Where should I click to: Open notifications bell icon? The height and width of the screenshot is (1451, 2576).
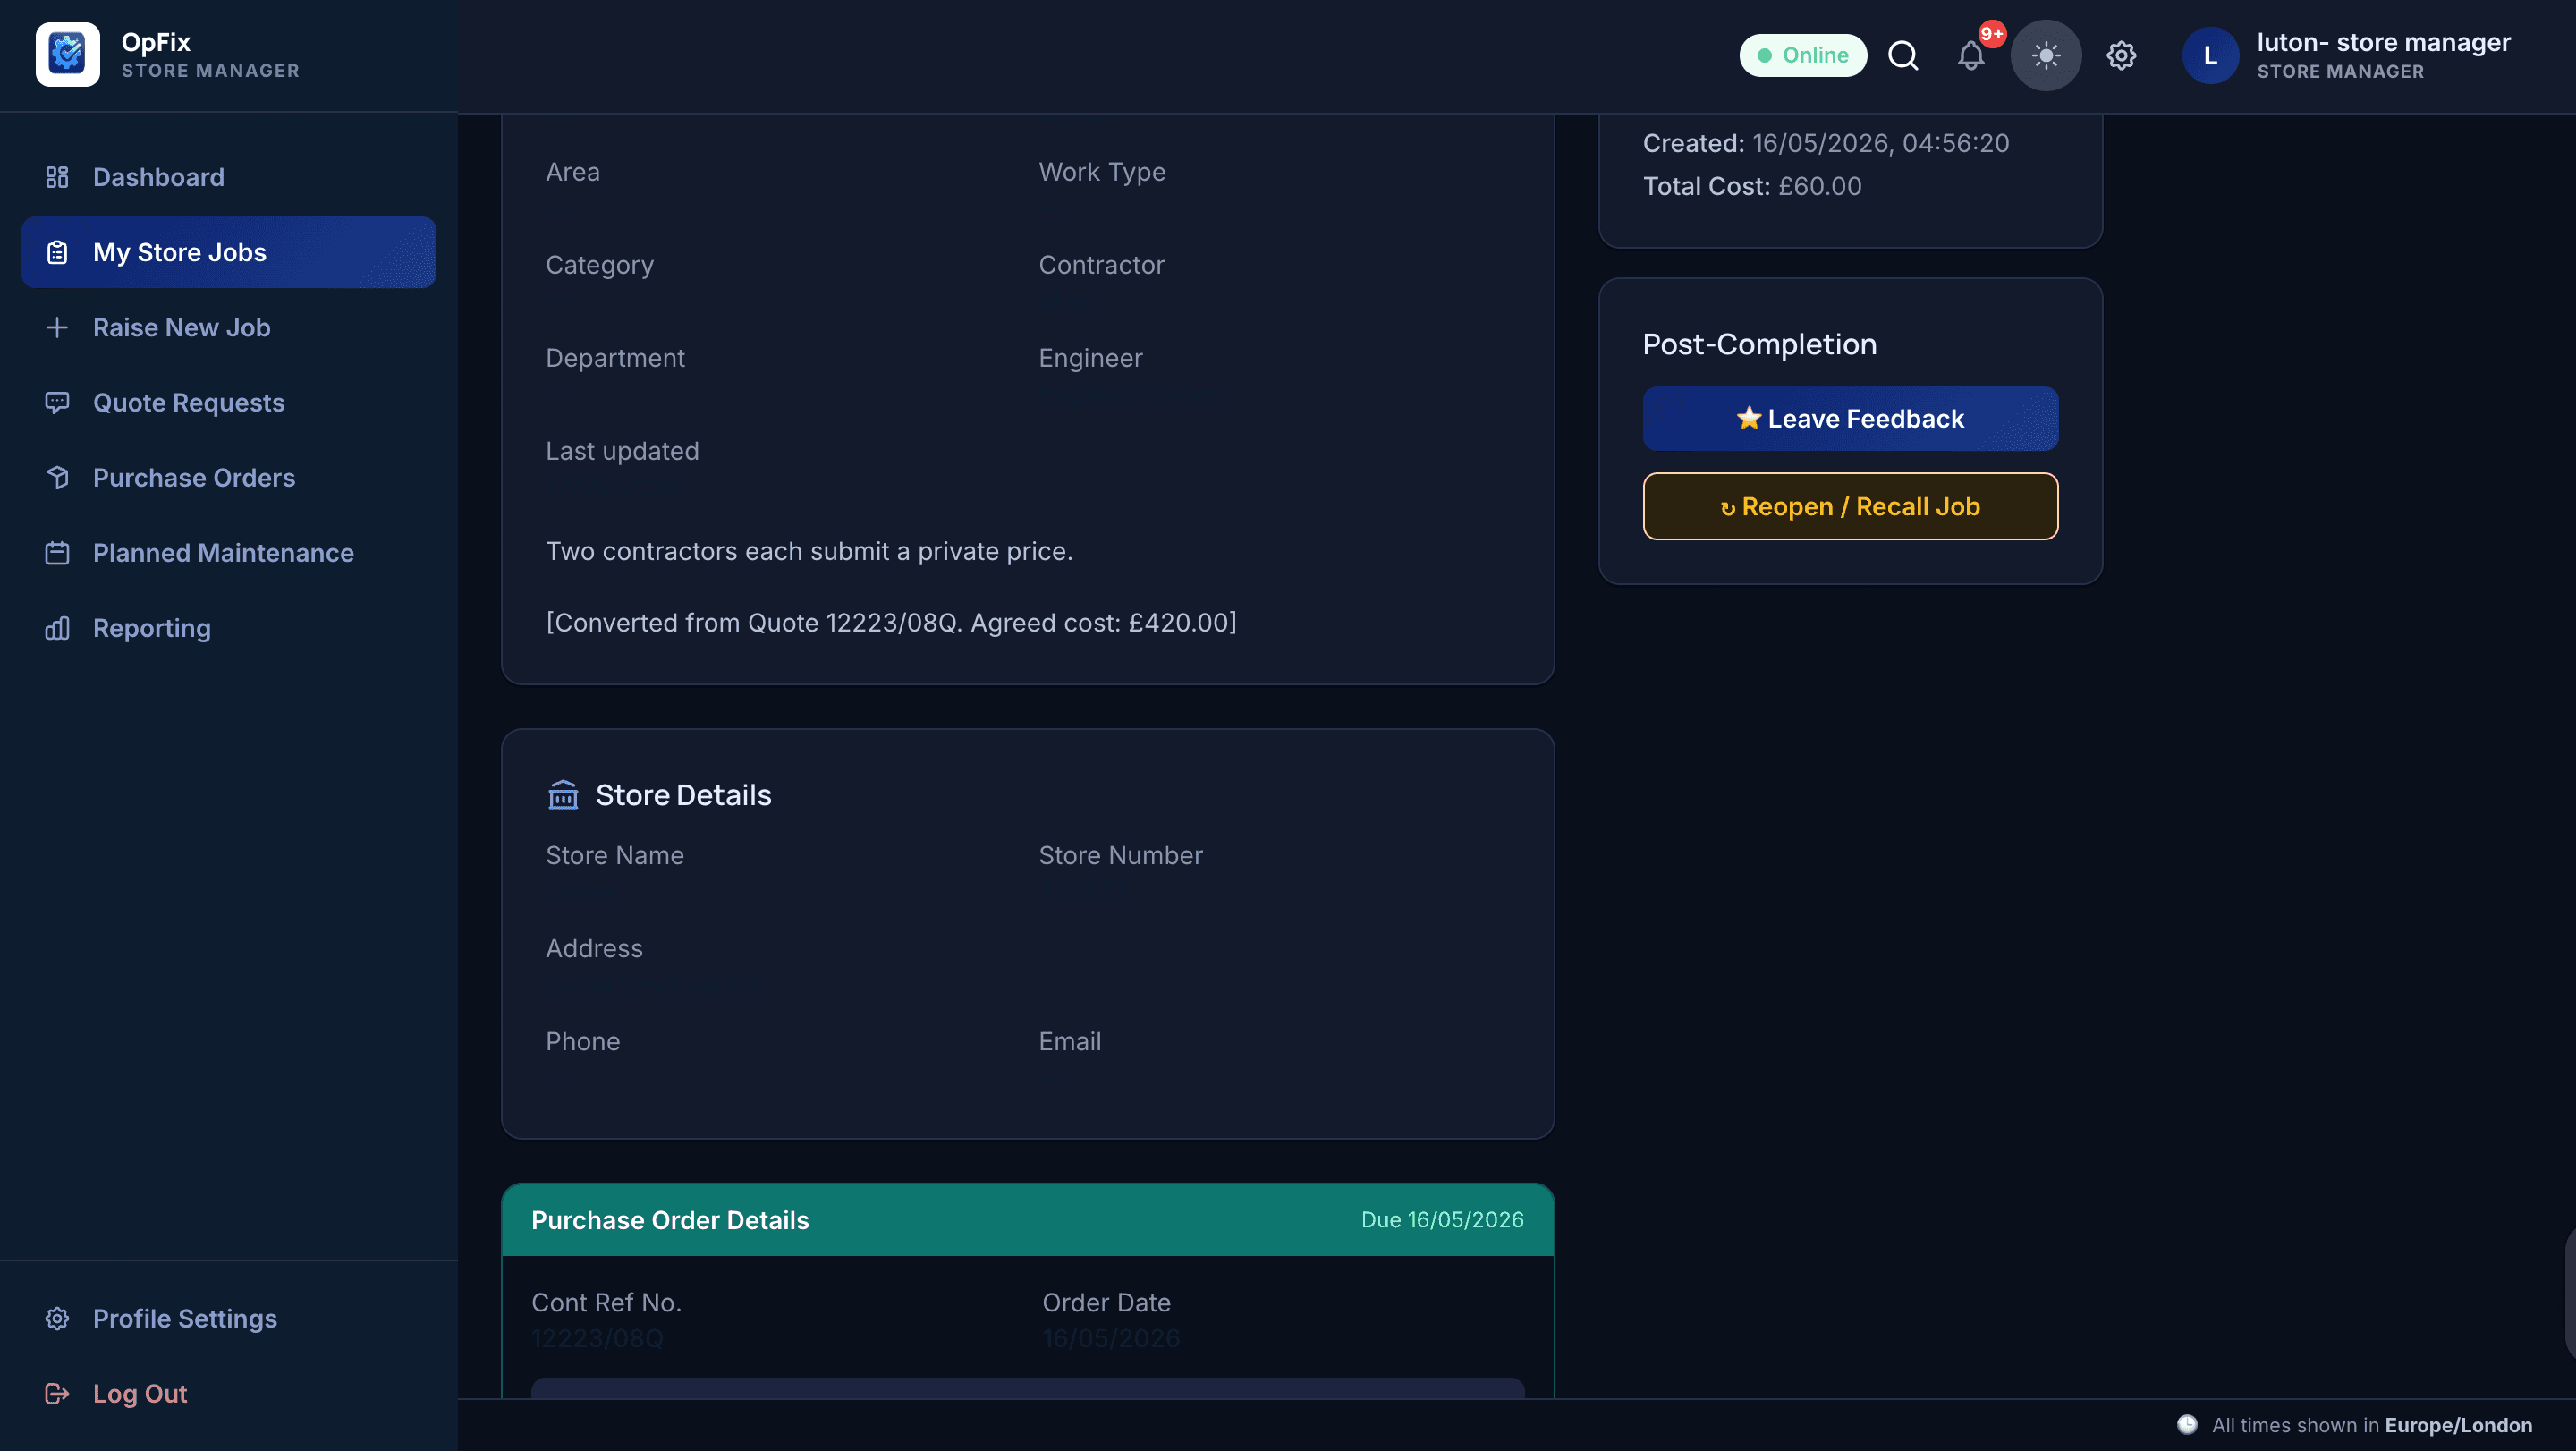tap(1971, 55)
